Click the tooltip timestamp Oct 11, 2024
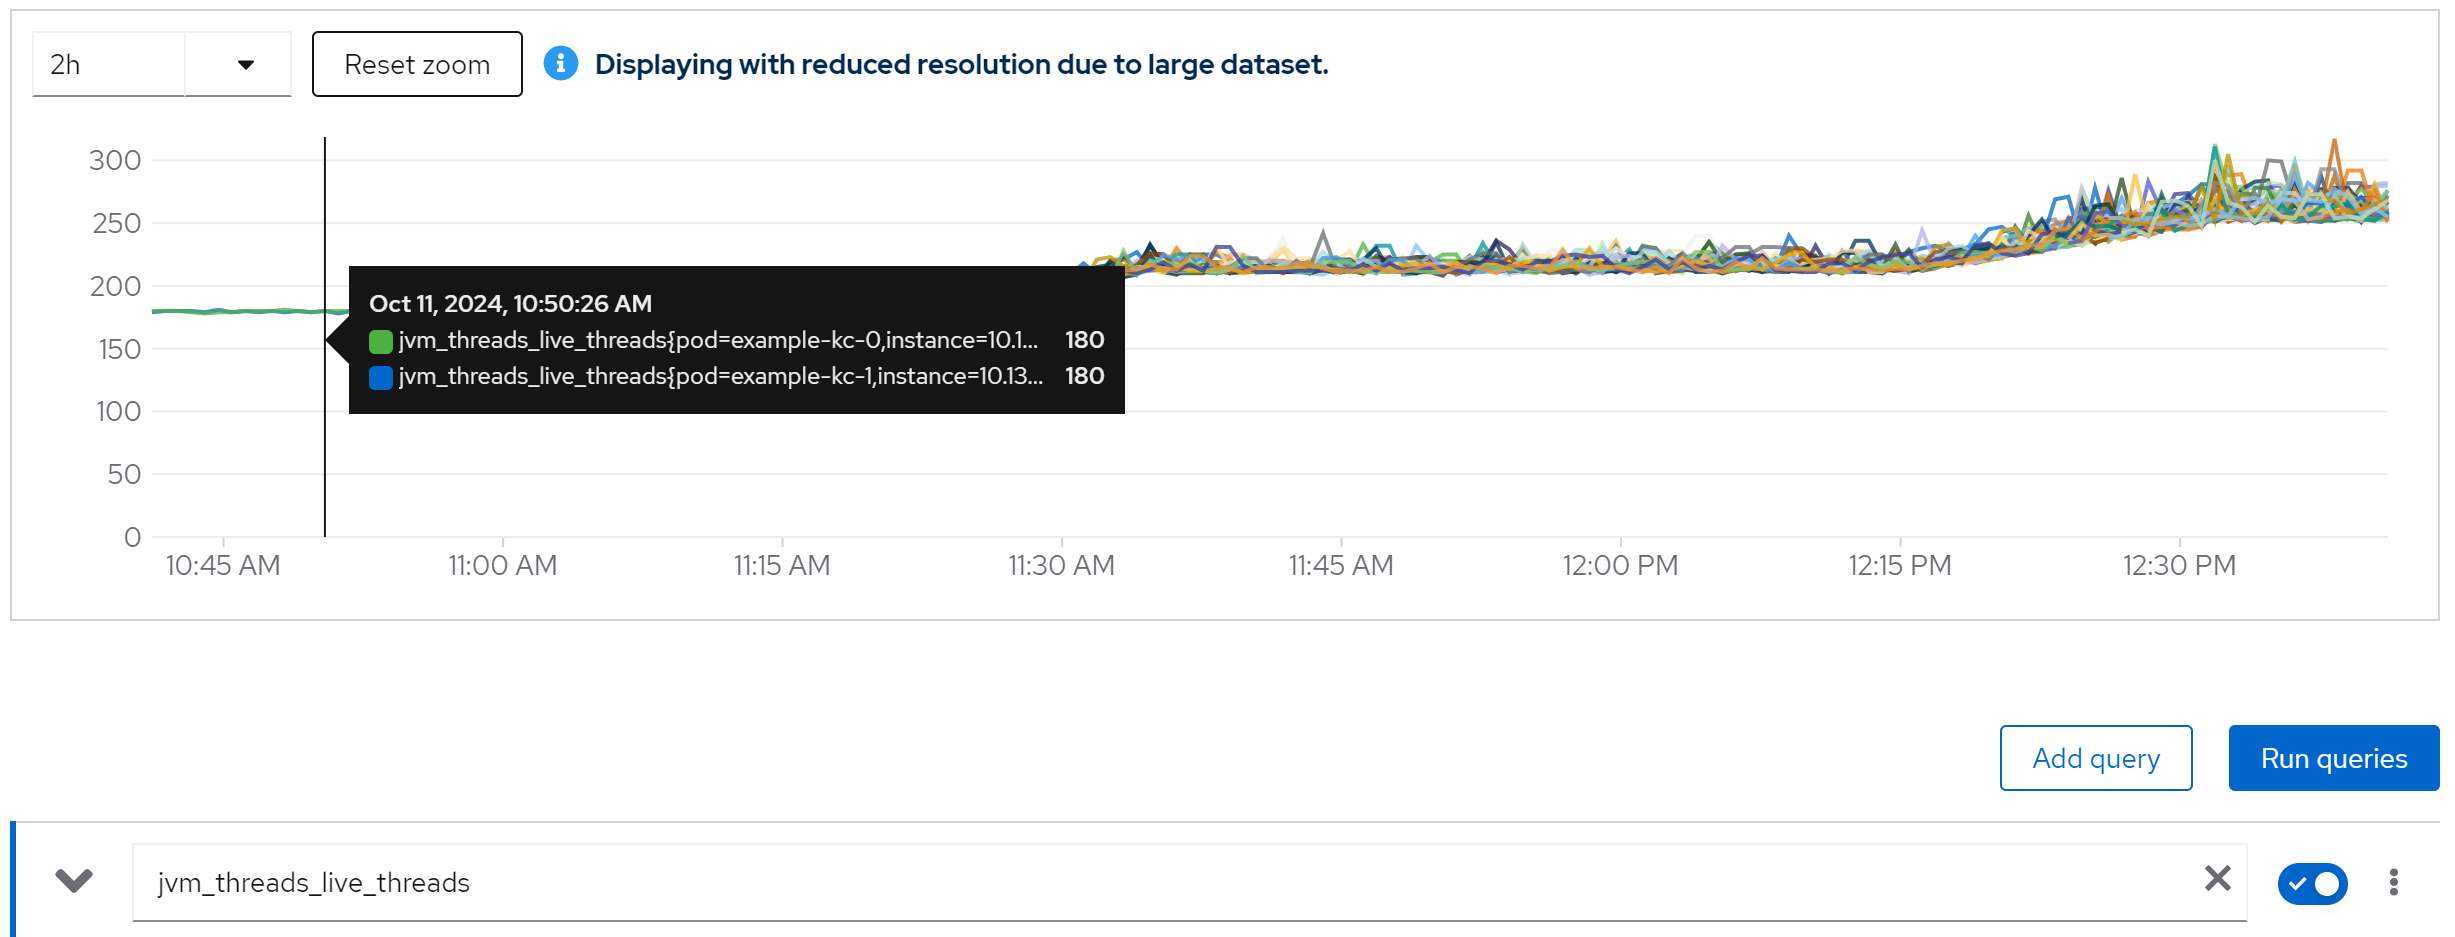This screenshot has width=2455, height=937. [510, 304]
